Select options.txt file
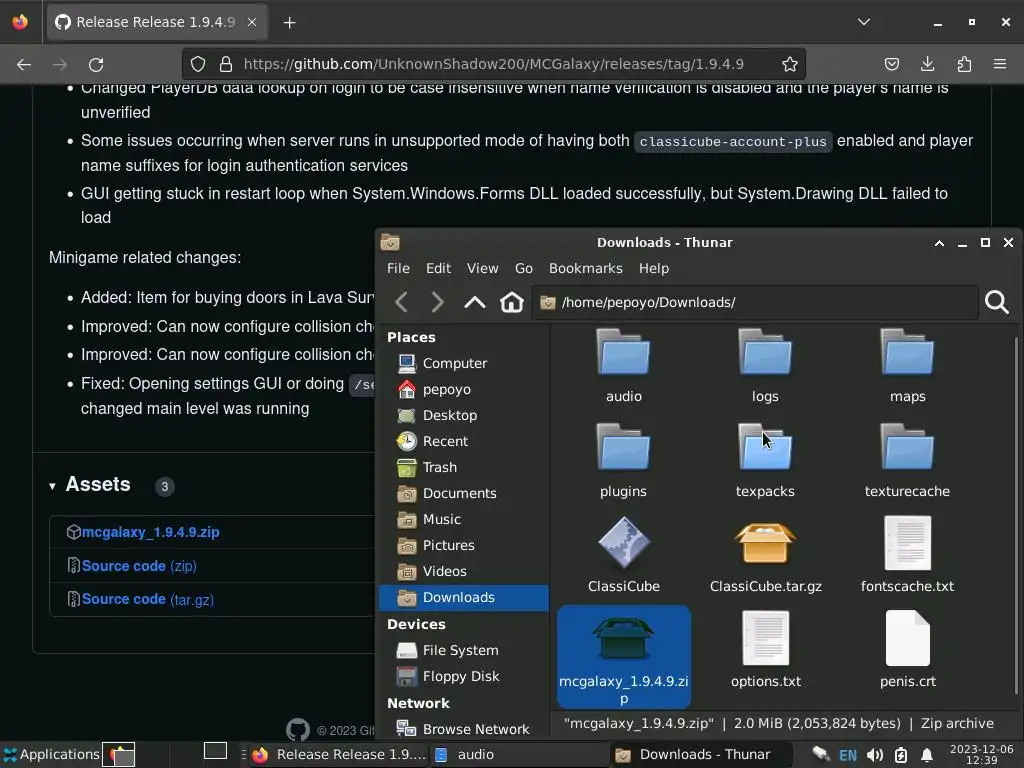This screenshot has height=768, width=1024. 765,650
